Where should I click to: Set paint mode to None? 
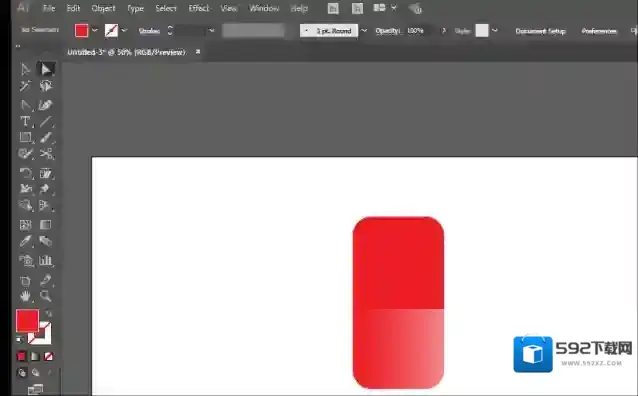pyautogui.click(x=48, y=357)
